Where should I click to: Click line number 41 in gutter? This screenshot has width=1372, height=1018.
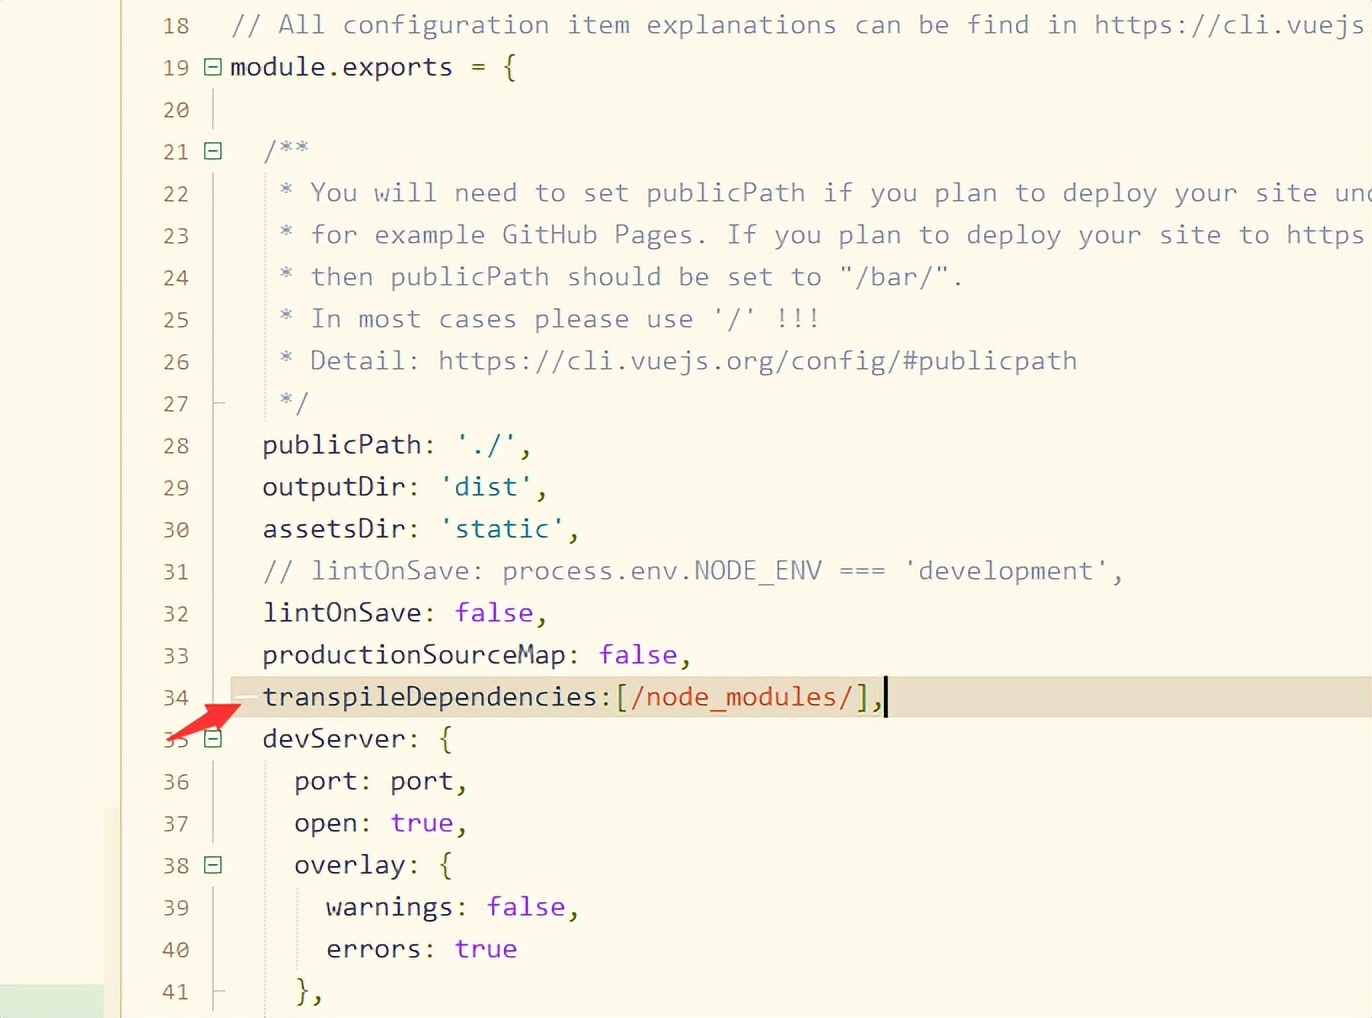click(176, 992)
